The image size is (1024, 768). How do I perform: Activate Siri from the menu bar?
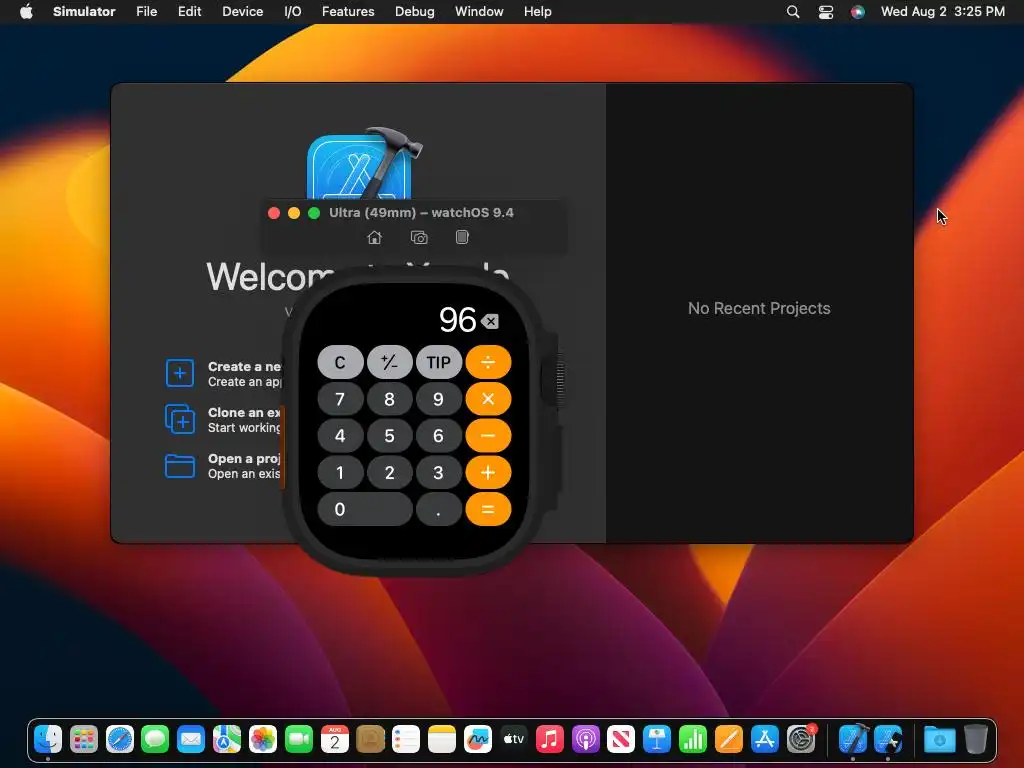tap(857, 12)
